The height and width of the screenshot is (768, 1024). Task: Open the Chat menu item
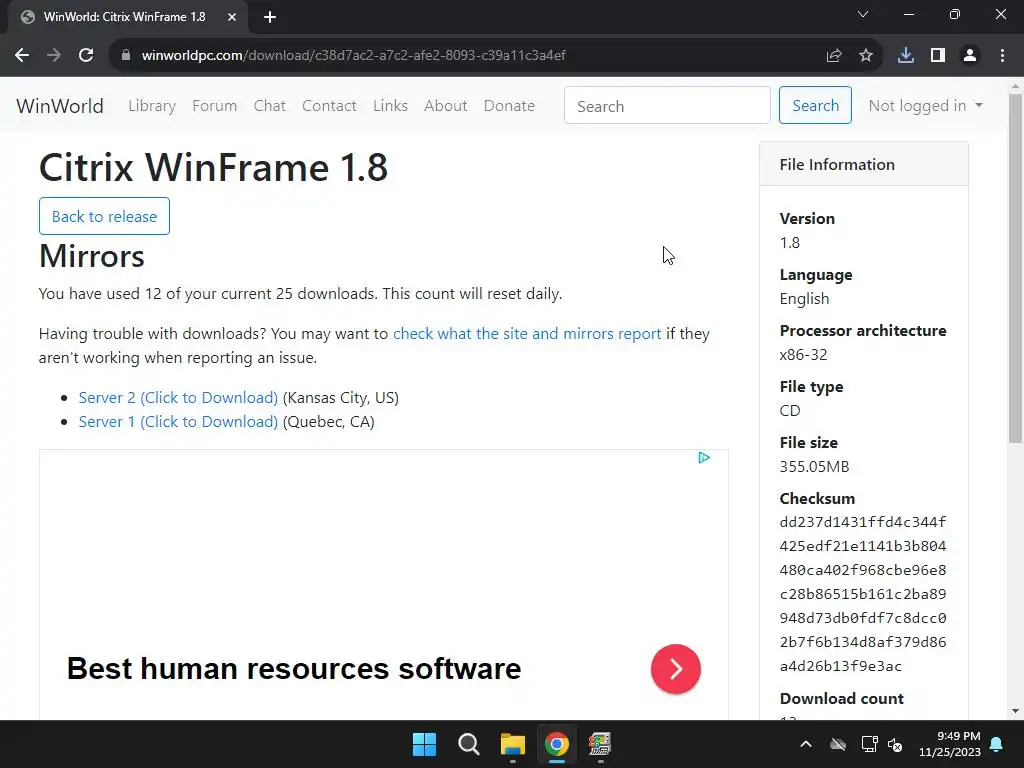click(270, 106)
